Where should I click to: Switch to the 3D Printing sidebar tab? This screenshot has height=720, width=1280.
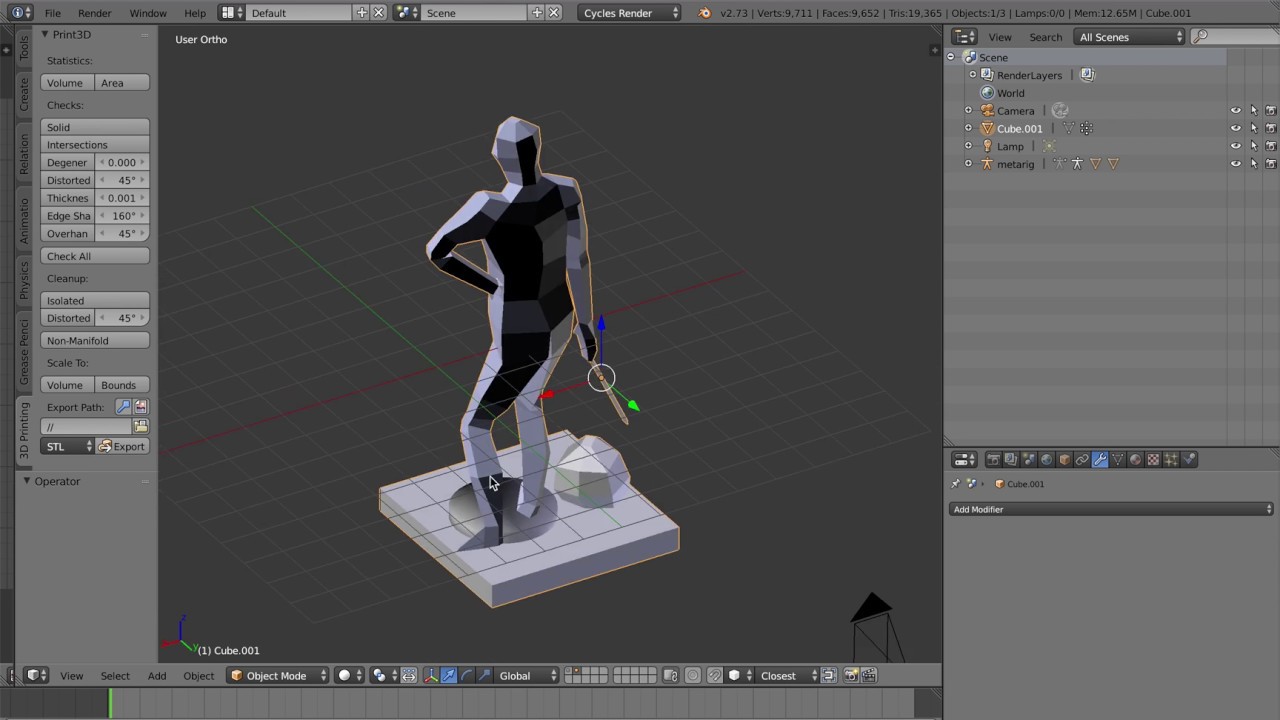point(24,431)
